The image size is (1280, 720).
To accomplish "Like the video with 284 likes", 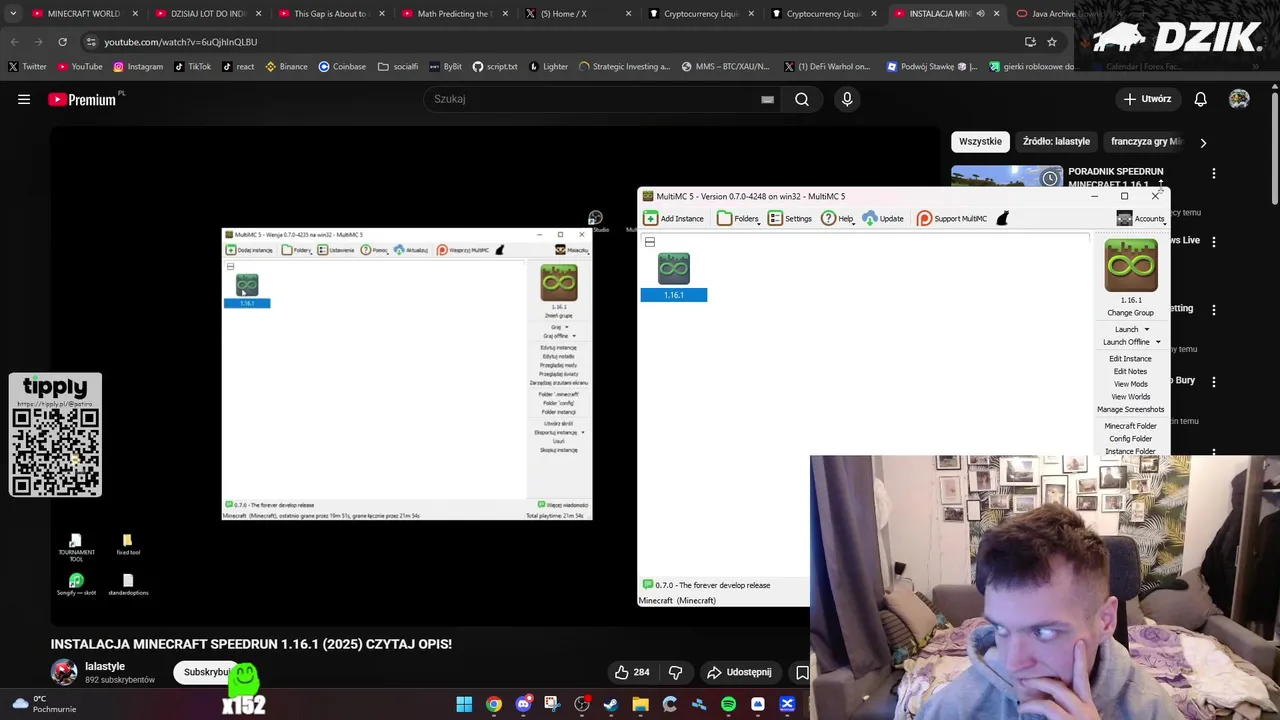I will 632,672.
